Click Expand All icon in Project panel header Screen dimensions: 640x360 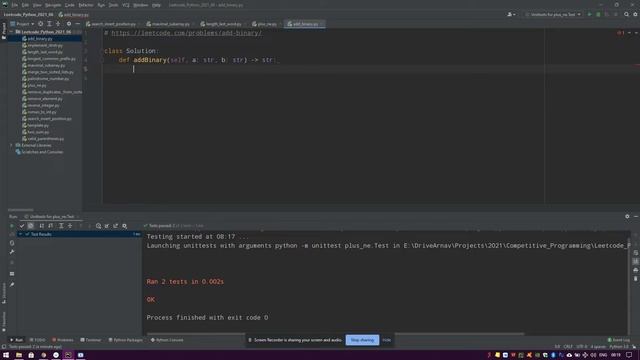(x=49, y=24)
